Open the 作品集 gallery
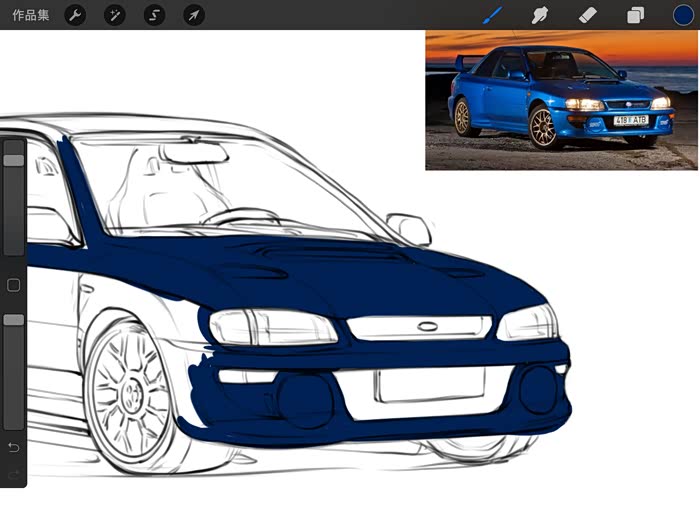Viewport: 700px width, 525px height. coord(30,15)
